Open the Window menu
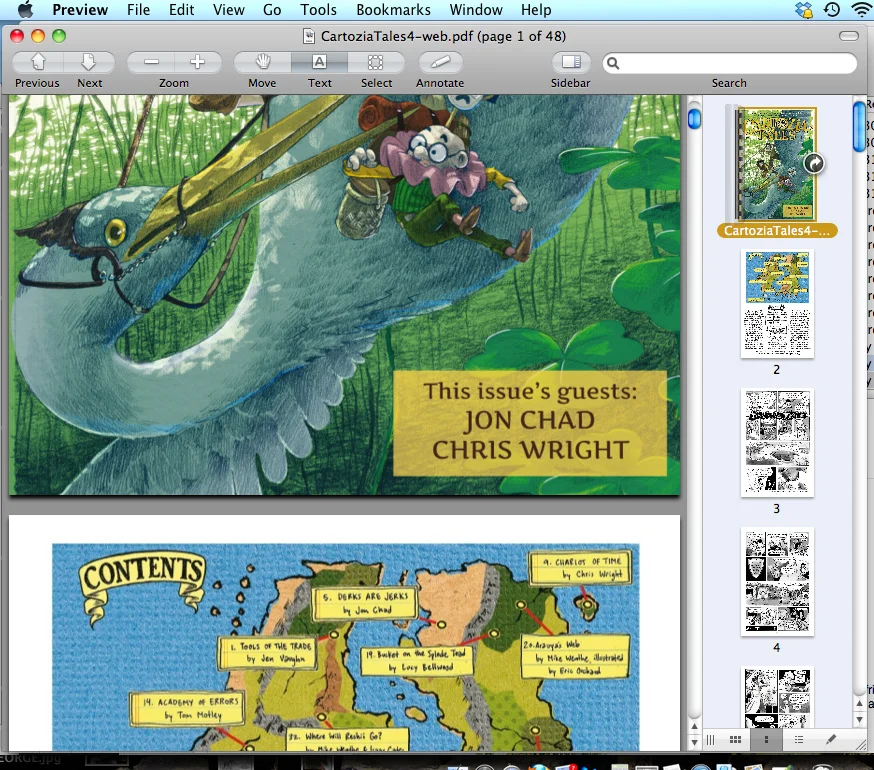Viewport: 874px width, 770px height. pyautogui.click(x=476, y=9)
